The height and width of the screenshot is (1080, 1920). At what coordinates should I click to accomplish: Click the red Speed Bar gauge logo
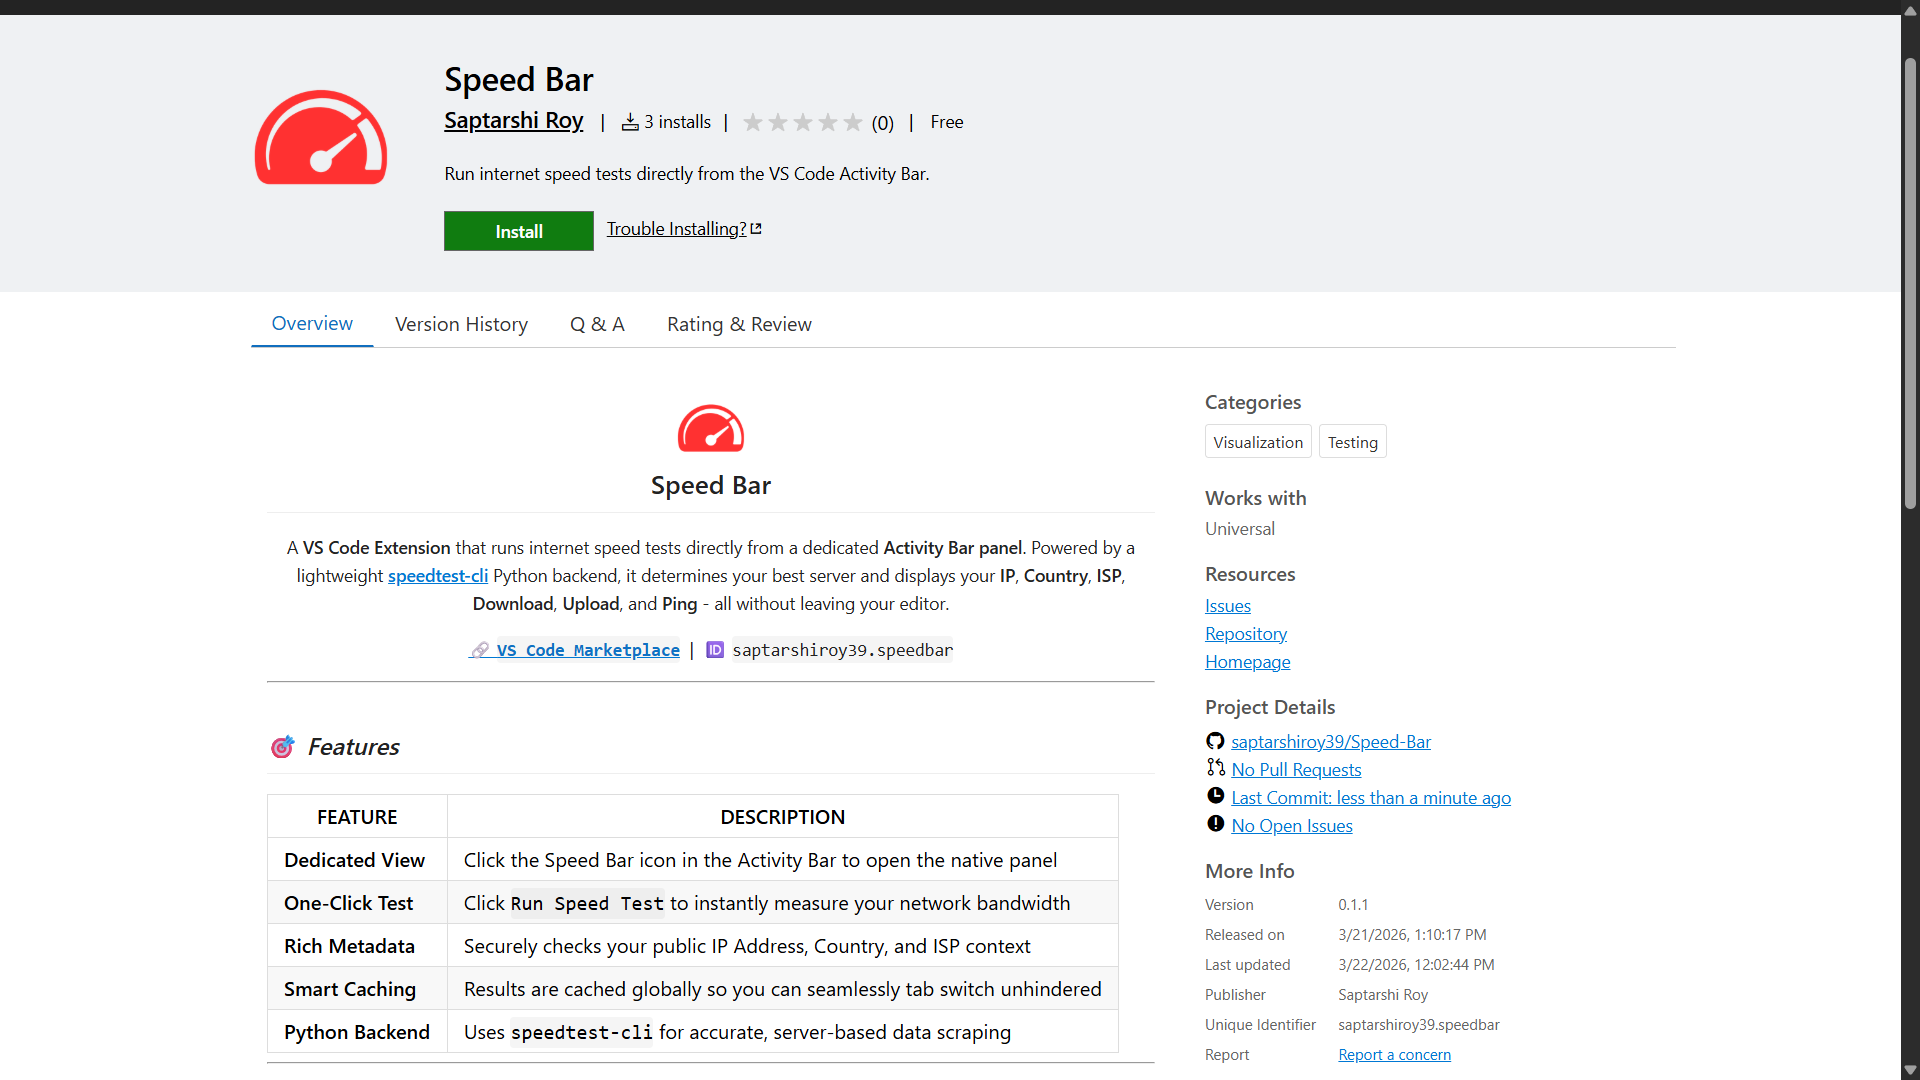(320, 138)
